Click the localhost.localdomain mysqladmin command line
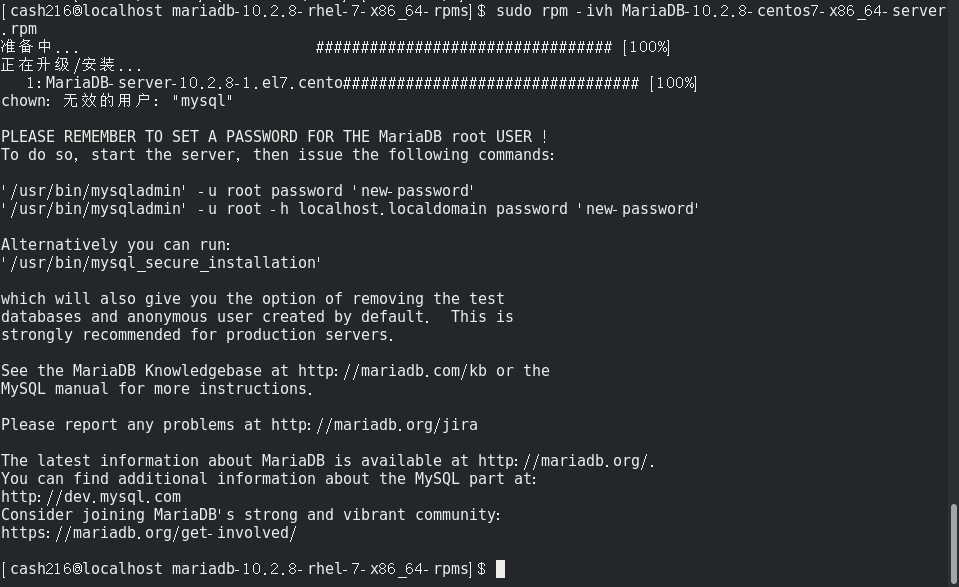 coord(350,209)
